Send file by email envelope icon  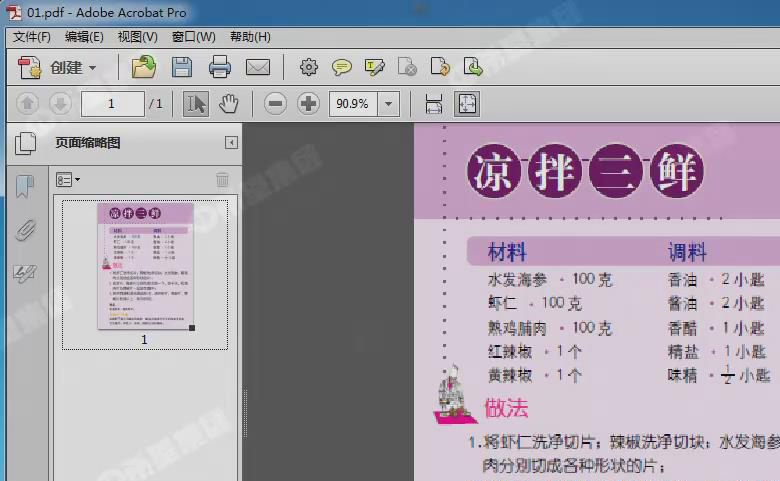coord(258,68)
